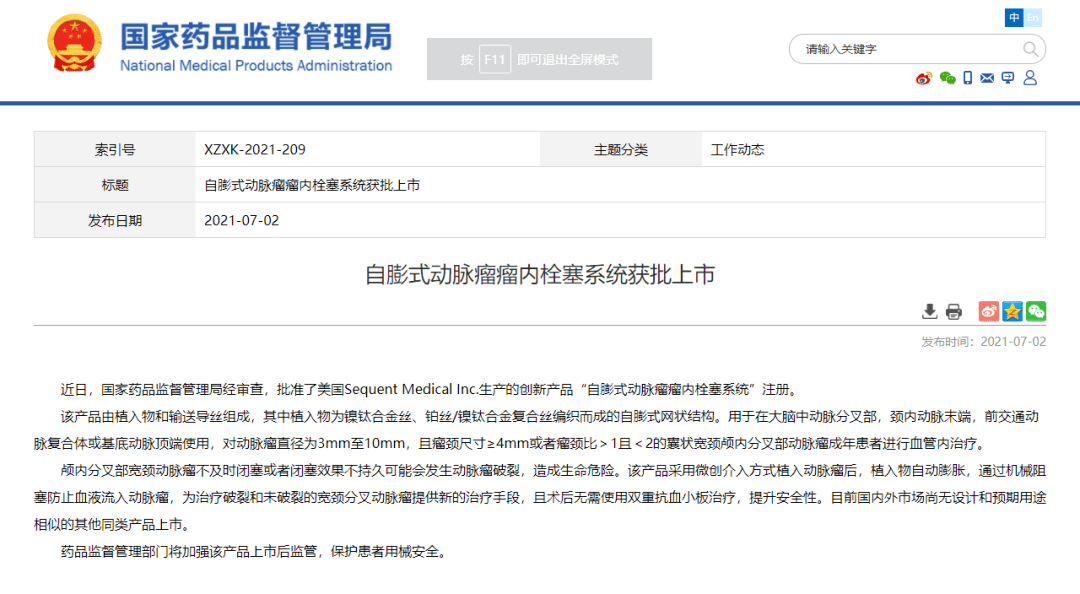Click the 标题 label cell
Screen dimensions: 1080x594
115,185
